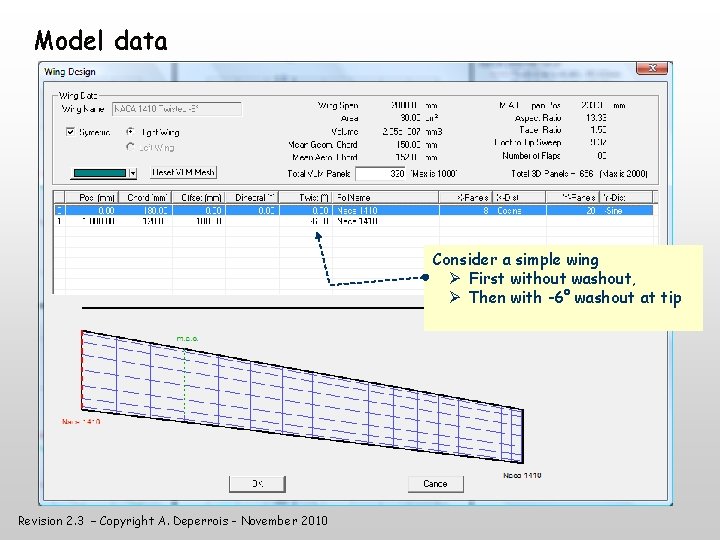Image resolution: width=720 pixels, height=540 pixels.
Task: Click Sine Y-Dist cell in first row
Action: pos(625,210)
